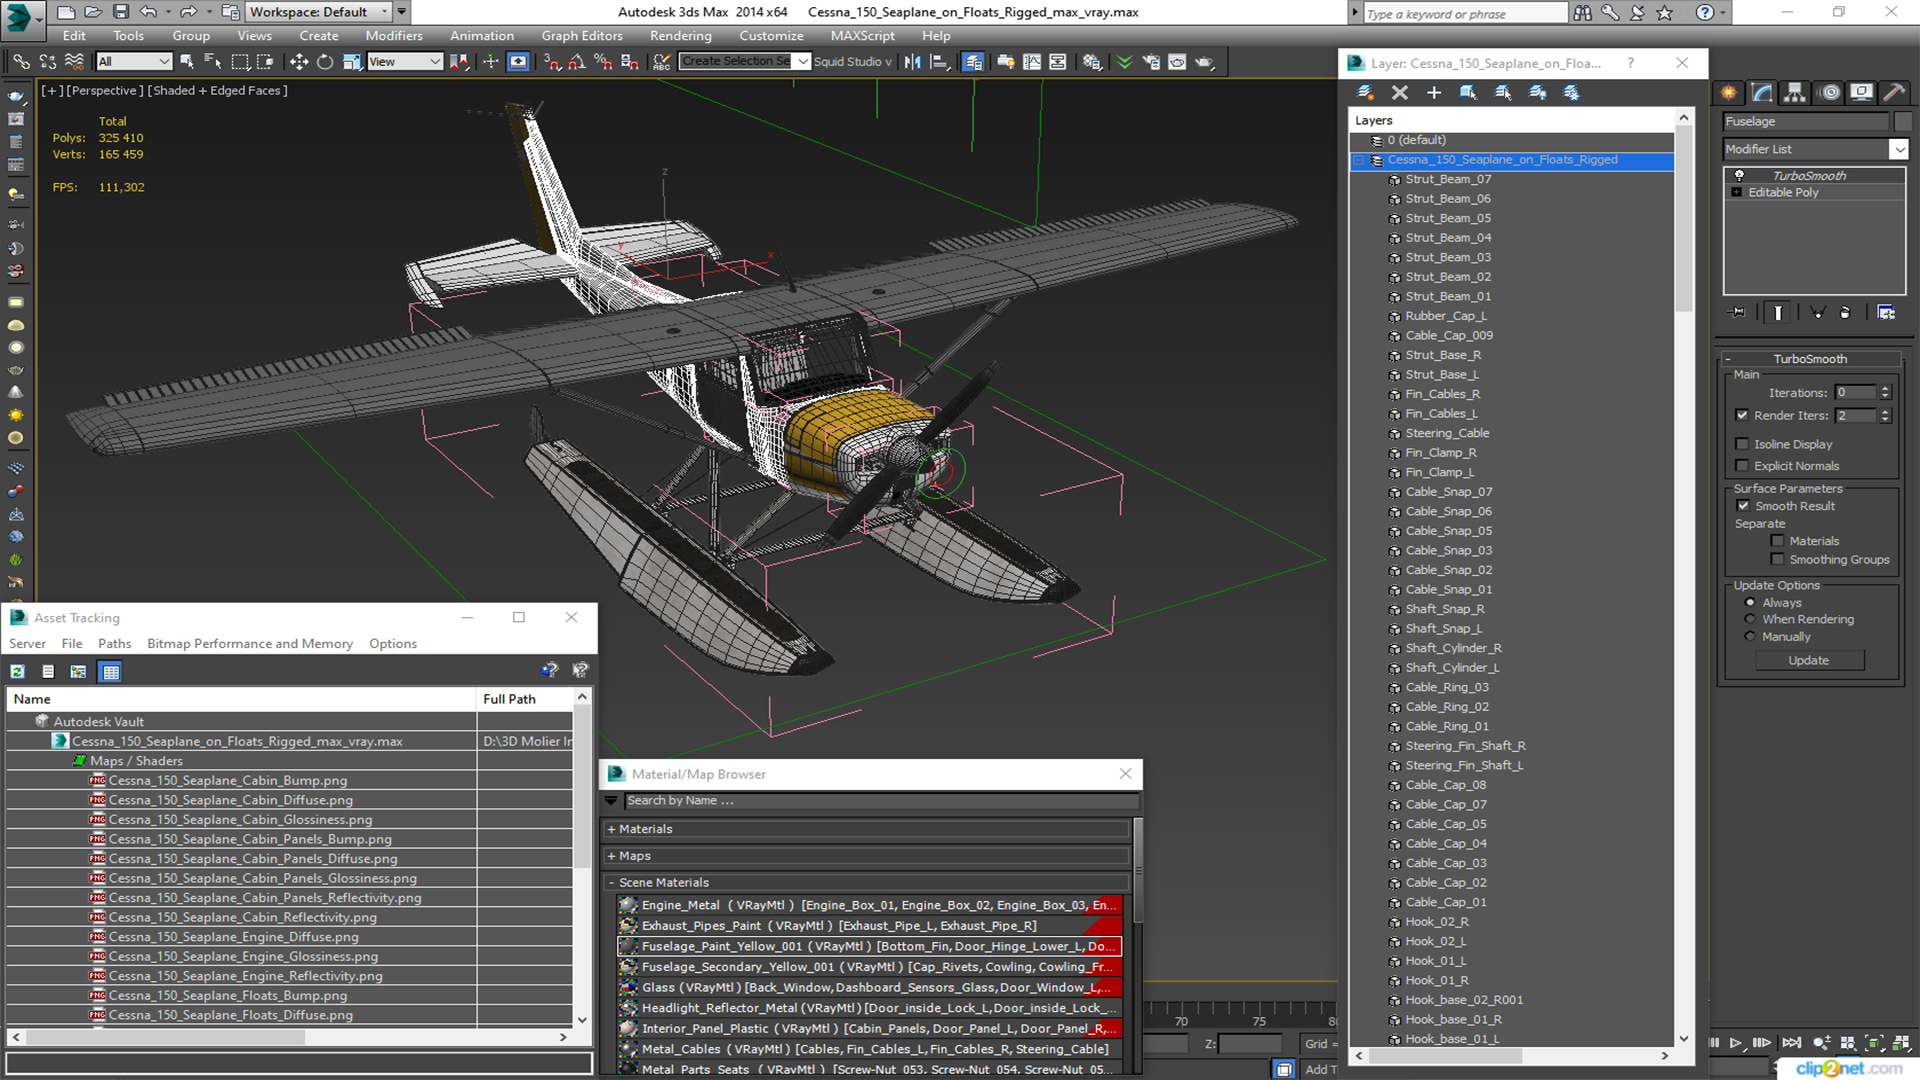Toggle the TurboSmooth modifier lightbulb
The height and width of the screenshot is (1080, 1920).
tap(1739, 175)
